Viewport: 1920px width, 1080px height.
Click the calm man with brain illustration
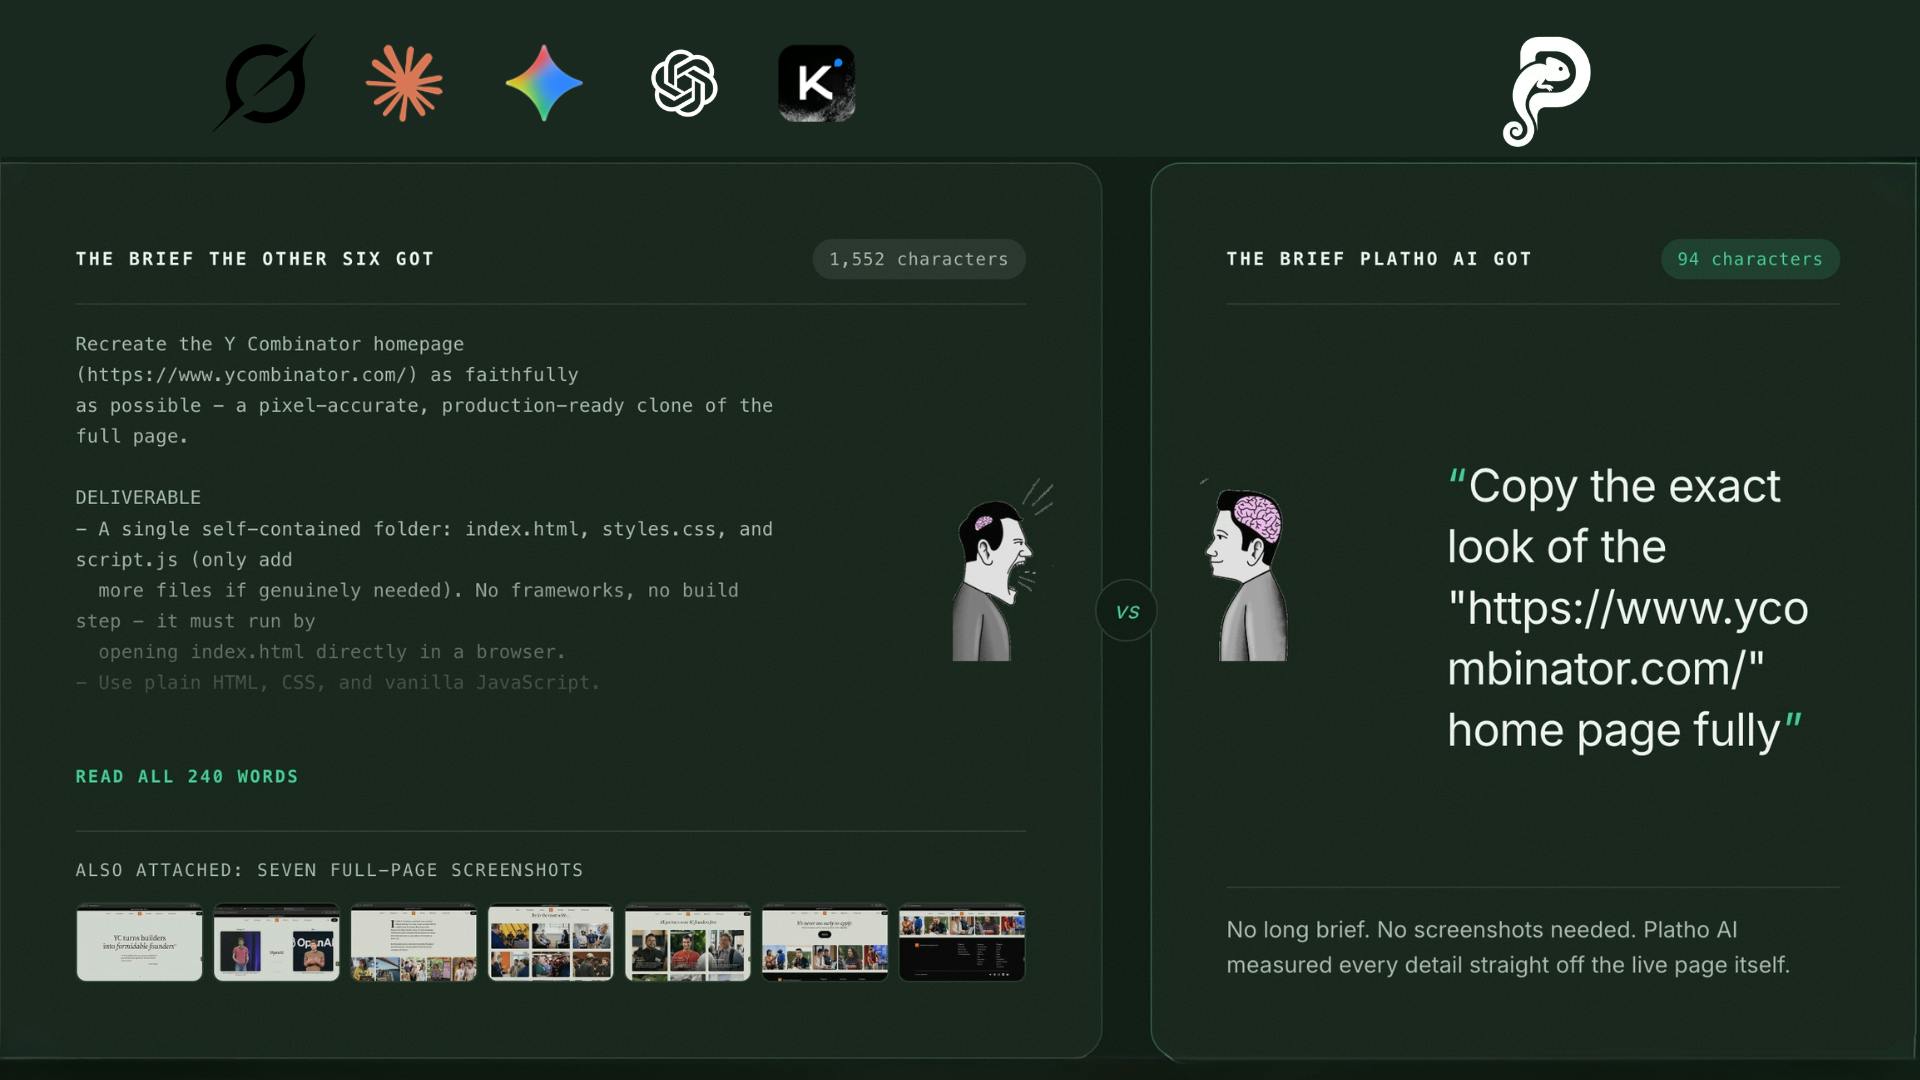coord(1248,573)
